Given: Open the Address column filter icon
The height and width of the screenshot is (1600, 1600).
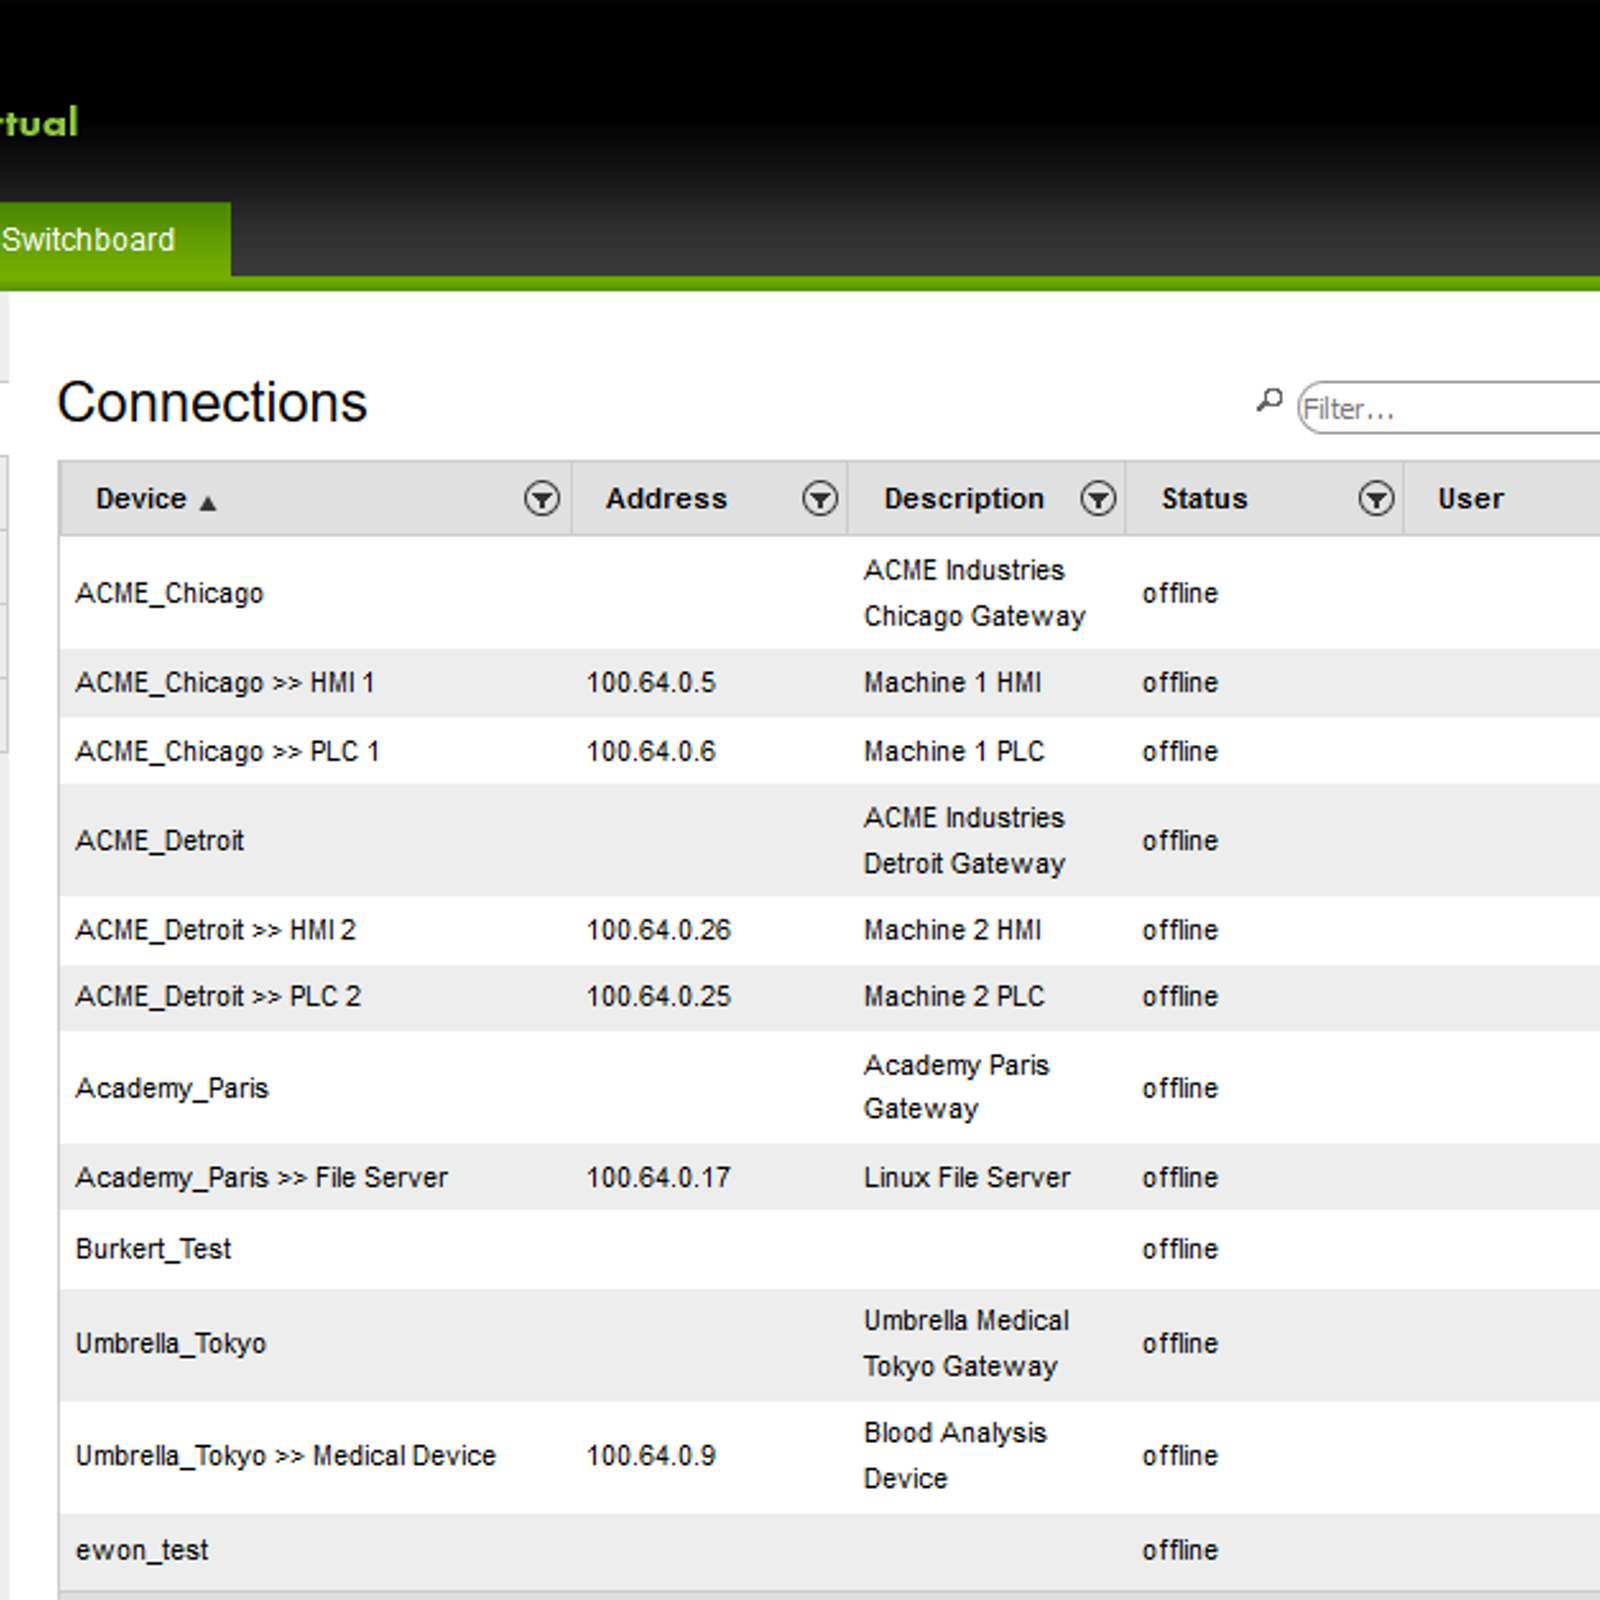Looking at the screenshot, I should click(x=820, y=498).
